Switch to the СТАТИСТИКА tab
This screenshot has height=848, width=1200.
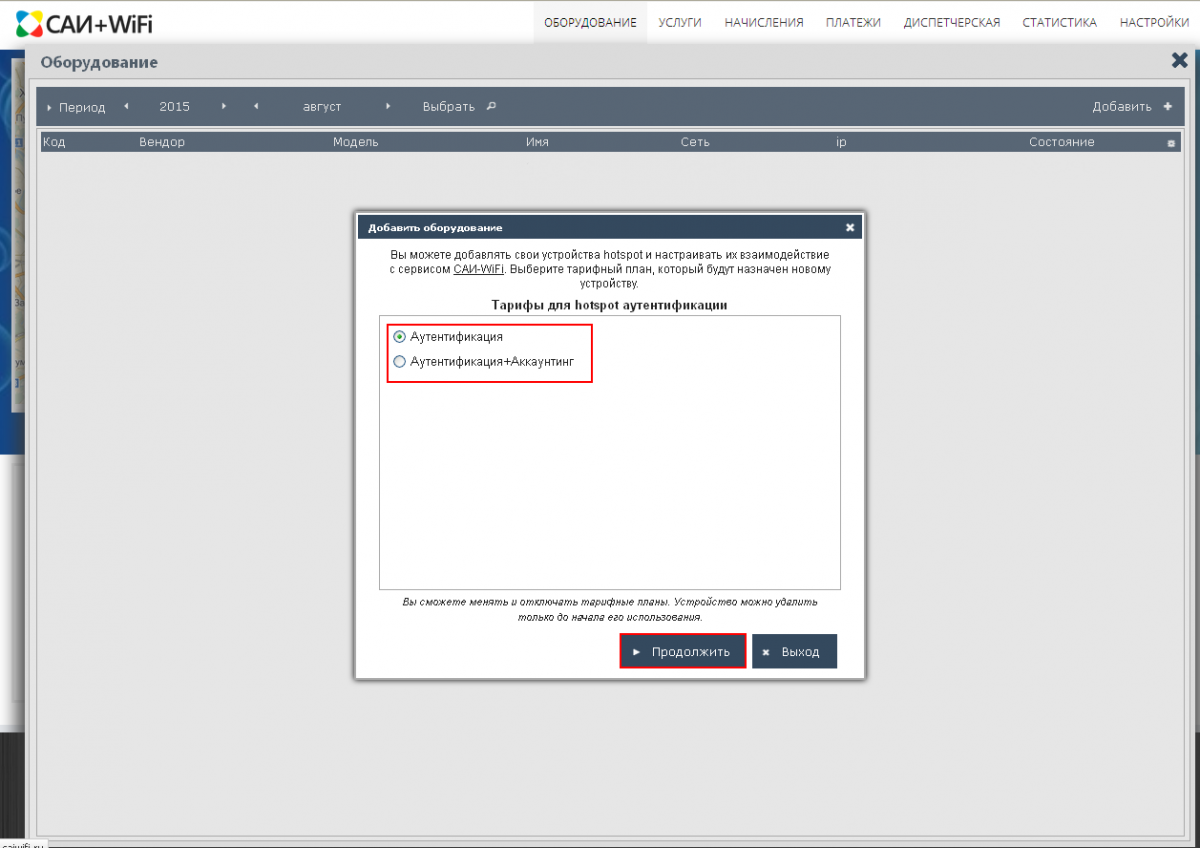pyautogui.click(x=1059, y=22)
